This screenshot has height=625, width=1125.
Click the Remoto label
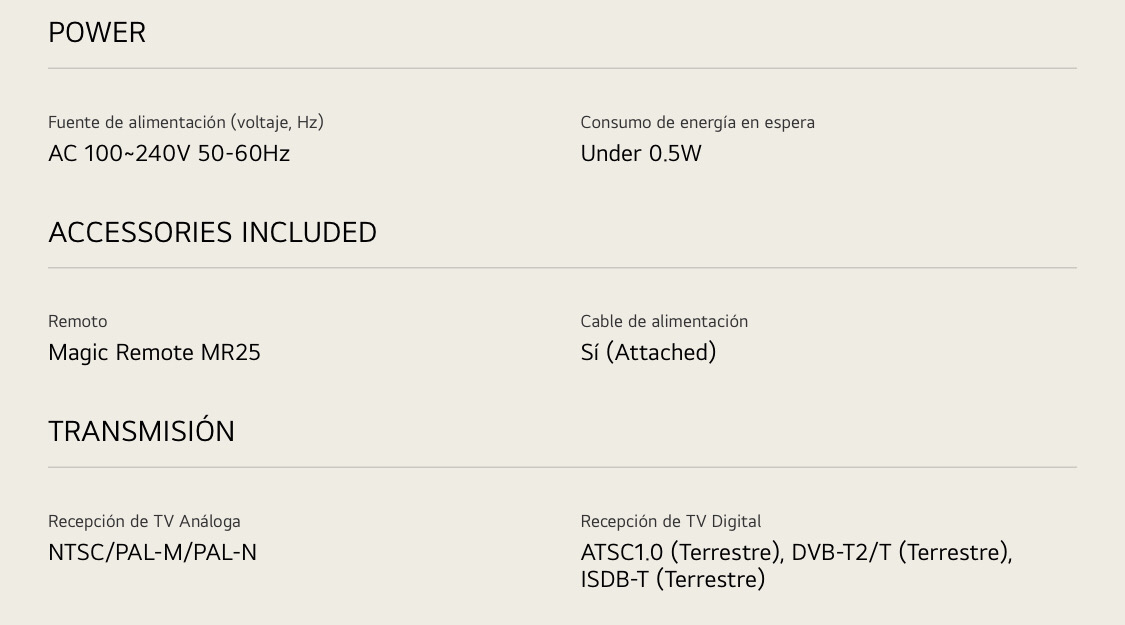[x=77, y=321]
